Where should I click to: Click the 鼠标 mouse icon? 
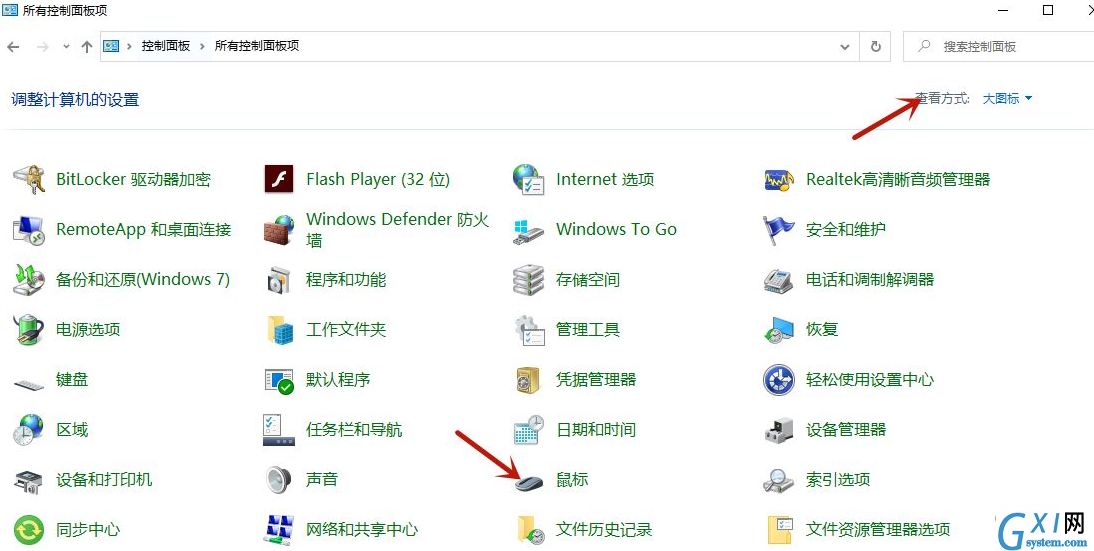pos(528,483)
